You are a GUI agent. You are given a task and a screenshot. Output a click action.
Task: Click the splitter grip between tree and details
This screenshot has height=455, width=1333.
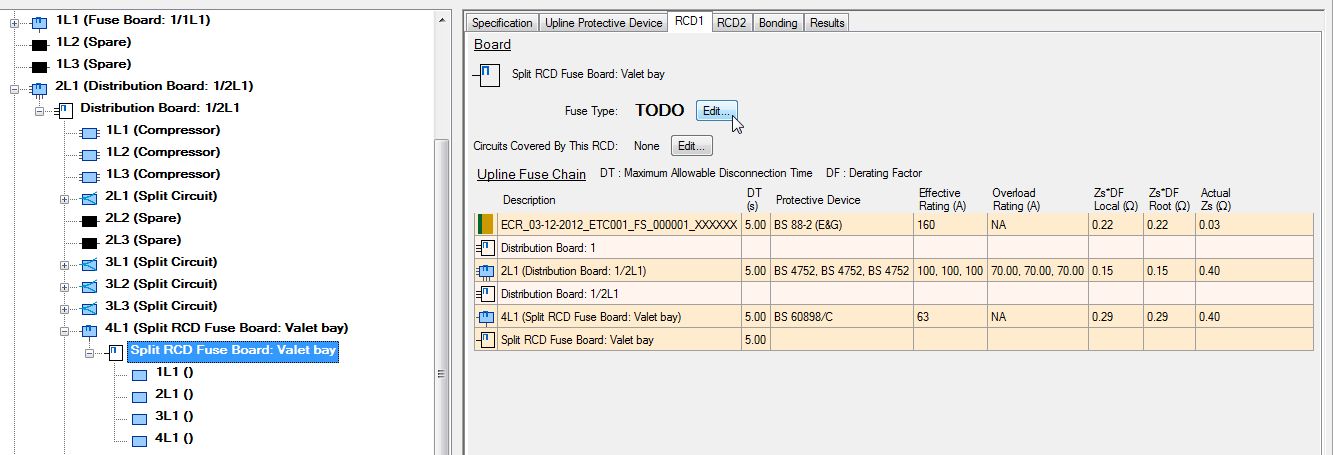[x=441, y=374]
